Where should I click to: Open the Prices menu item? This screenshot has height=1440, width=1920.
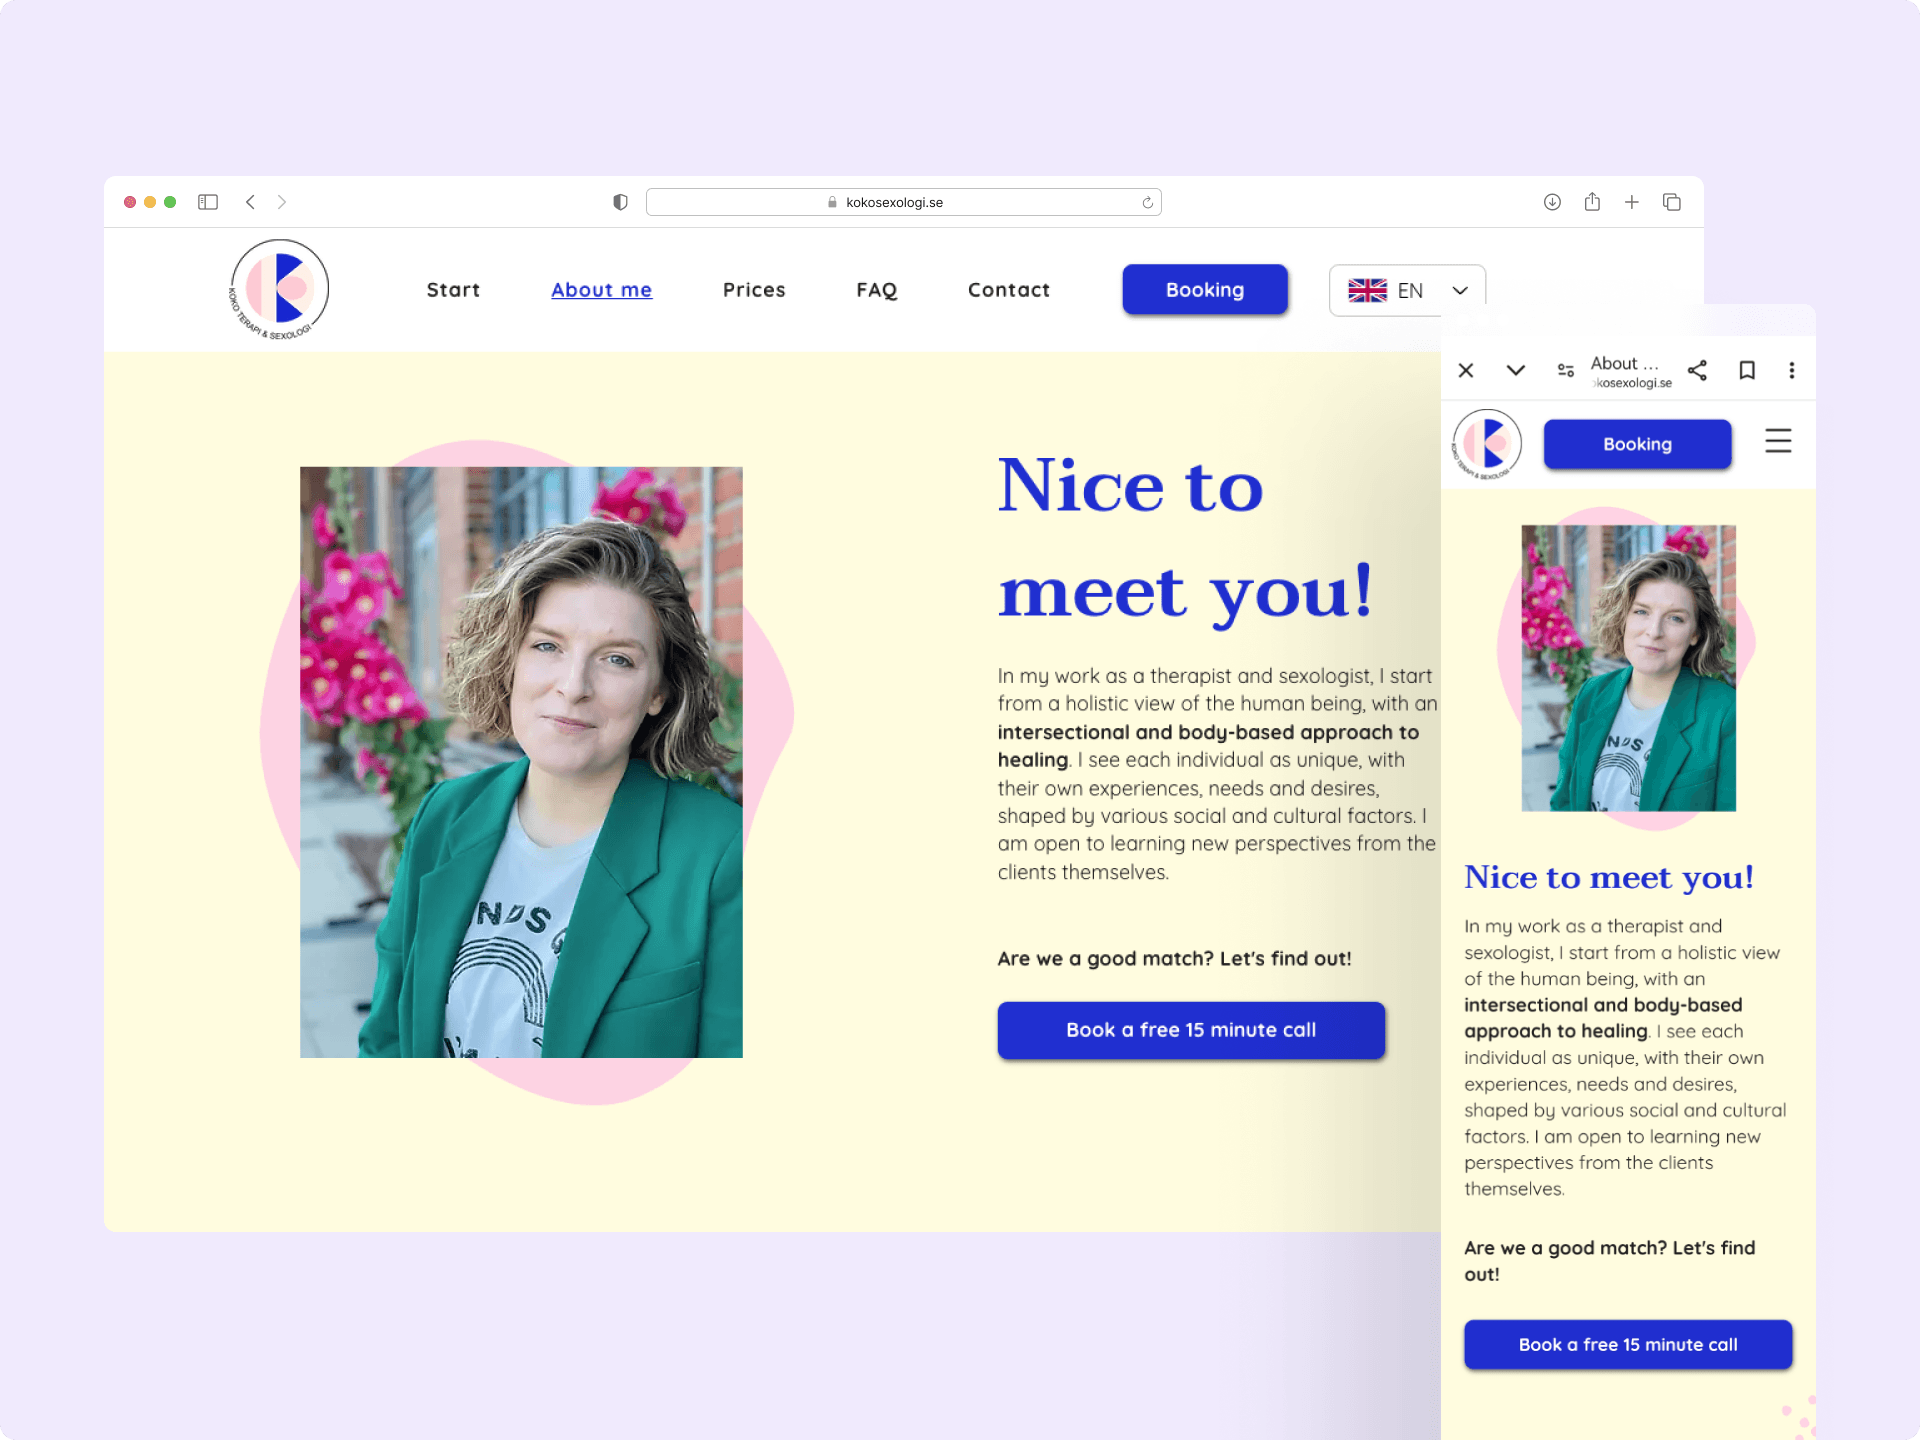(x=754, y=290)
